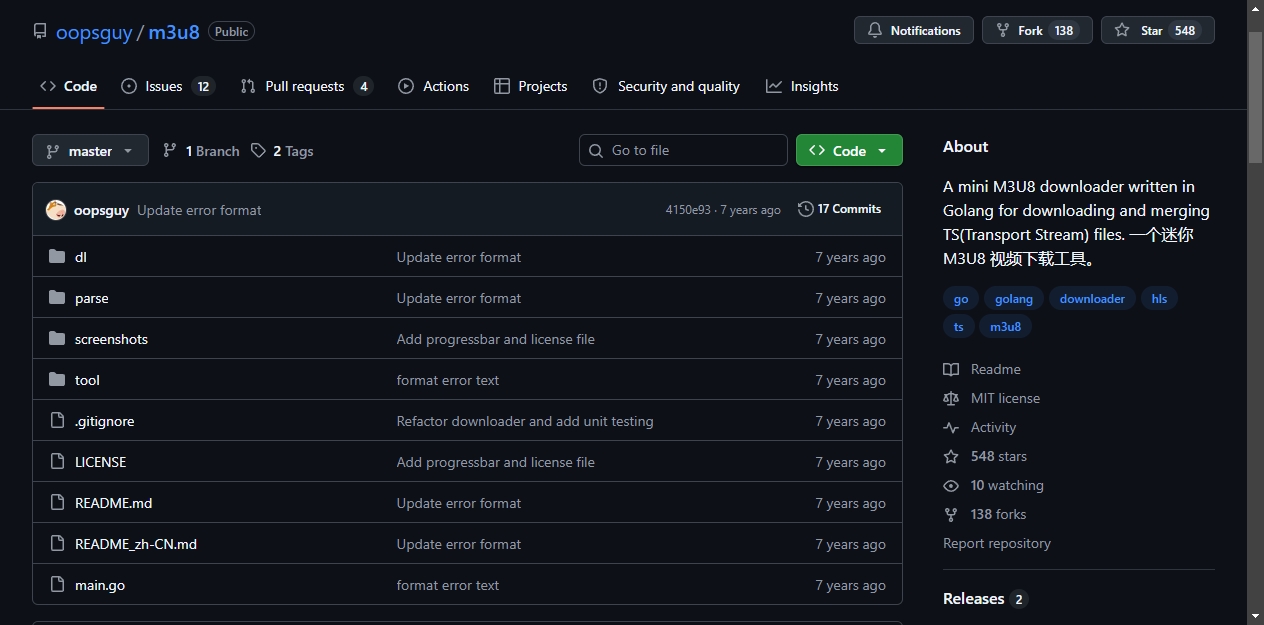Click the pulse icon next to Activity

click(x=951, y=427)
